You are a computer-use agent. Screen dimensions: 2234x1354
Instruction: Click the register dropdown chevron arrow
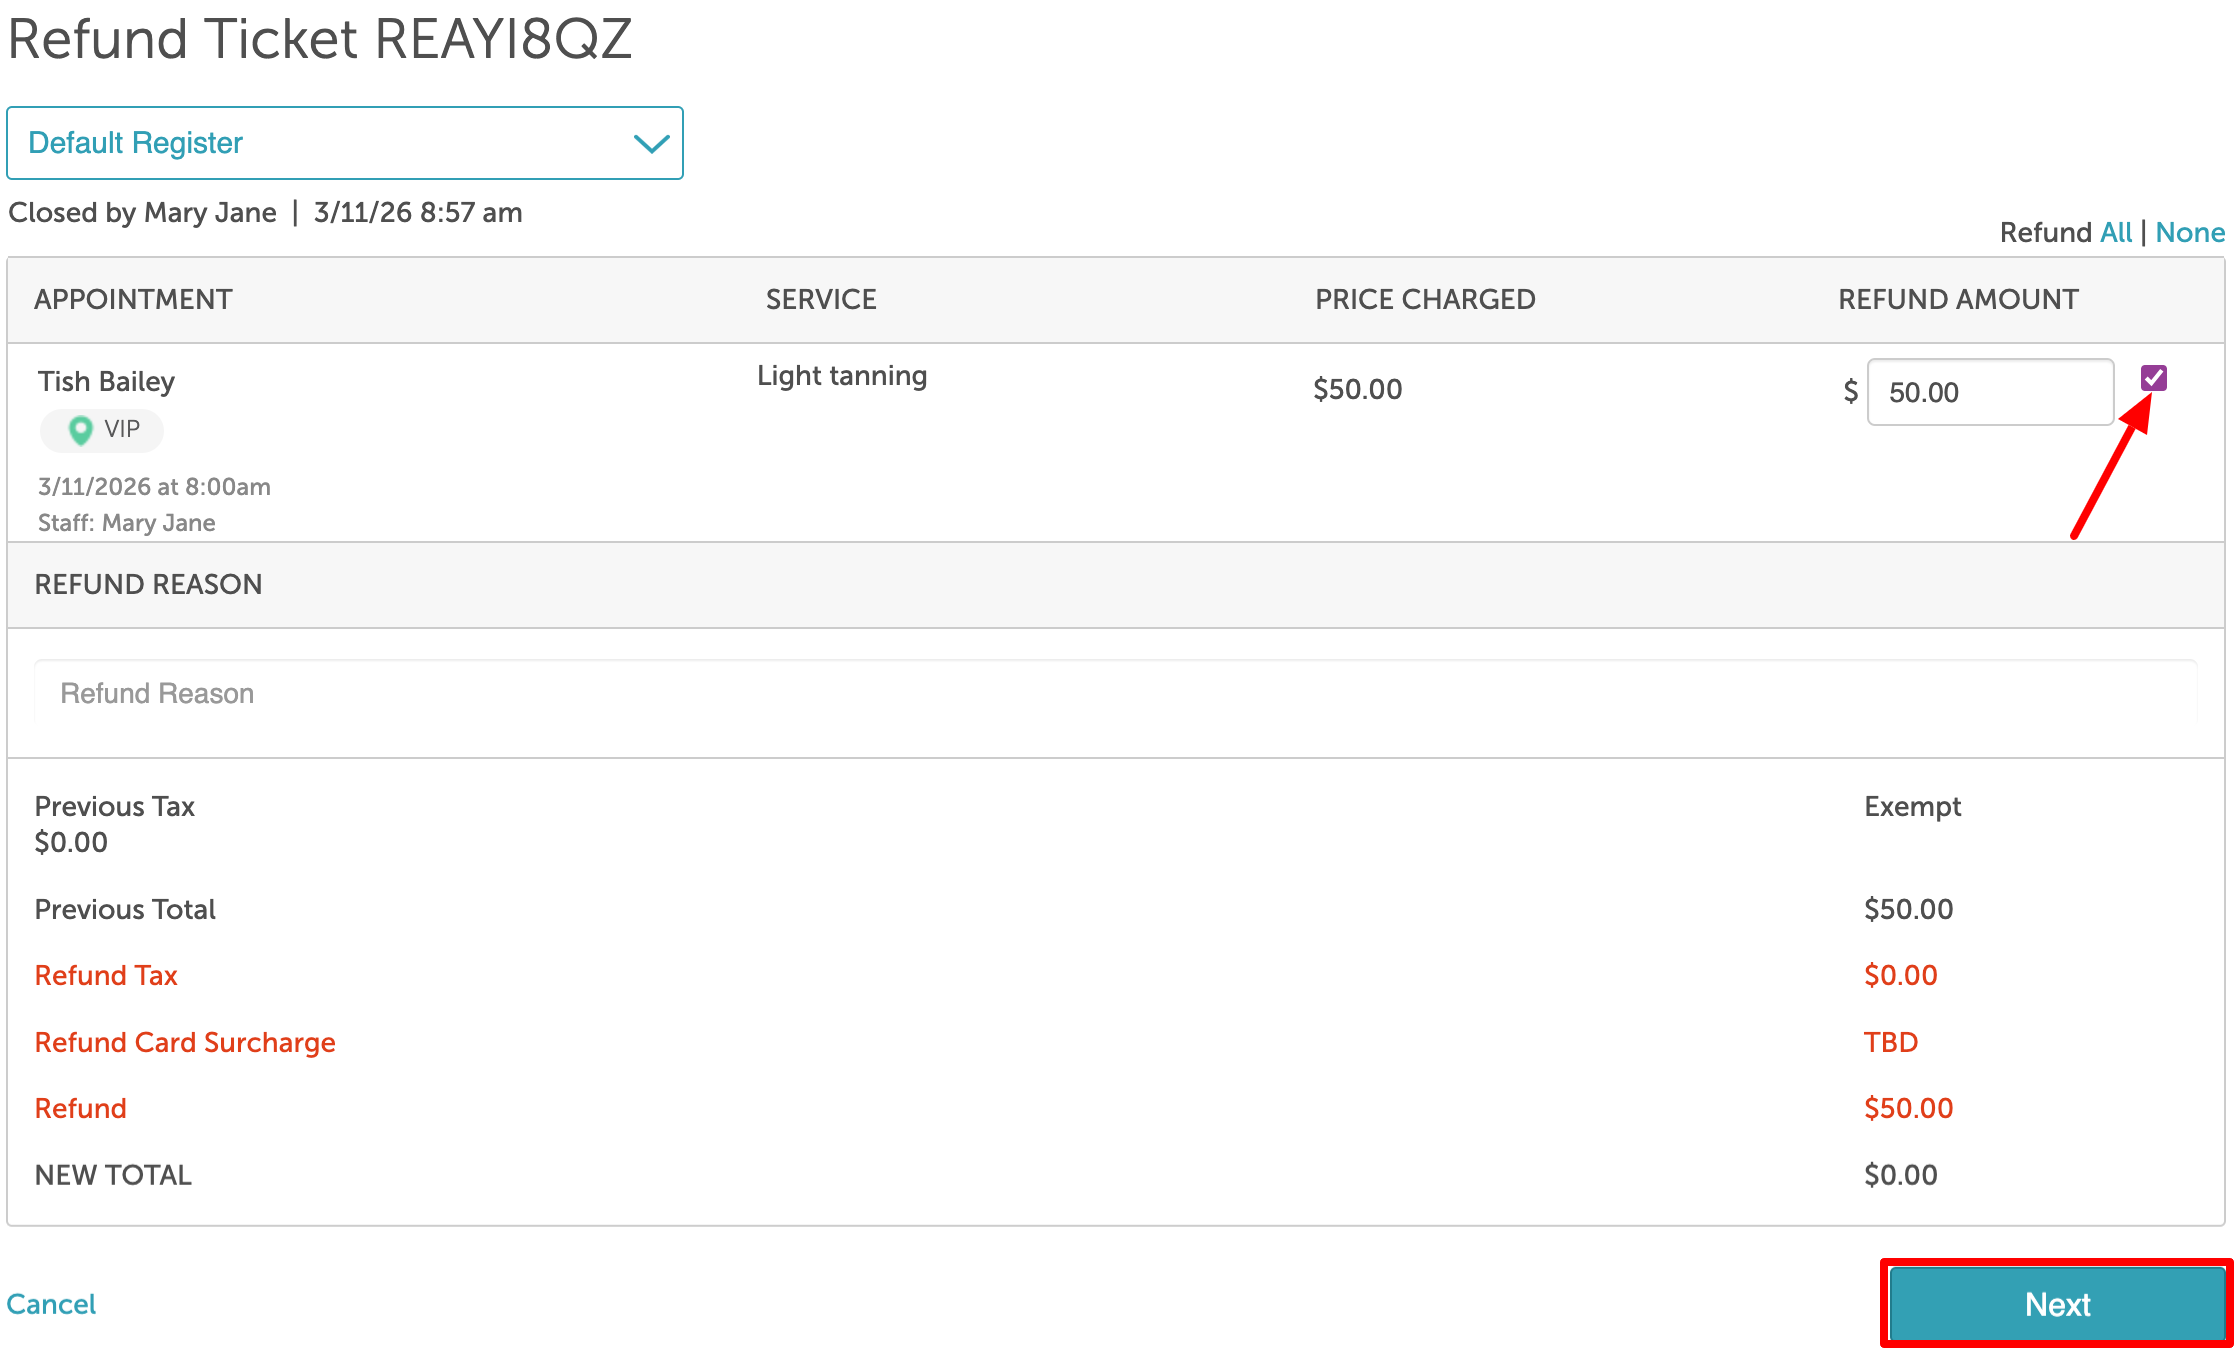(x=651, y=144)
